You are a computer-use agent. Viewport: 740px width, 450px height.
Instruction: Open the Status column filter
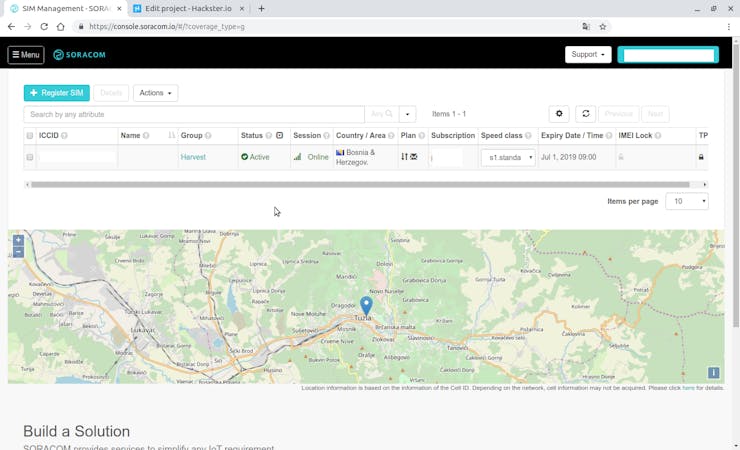279,135
